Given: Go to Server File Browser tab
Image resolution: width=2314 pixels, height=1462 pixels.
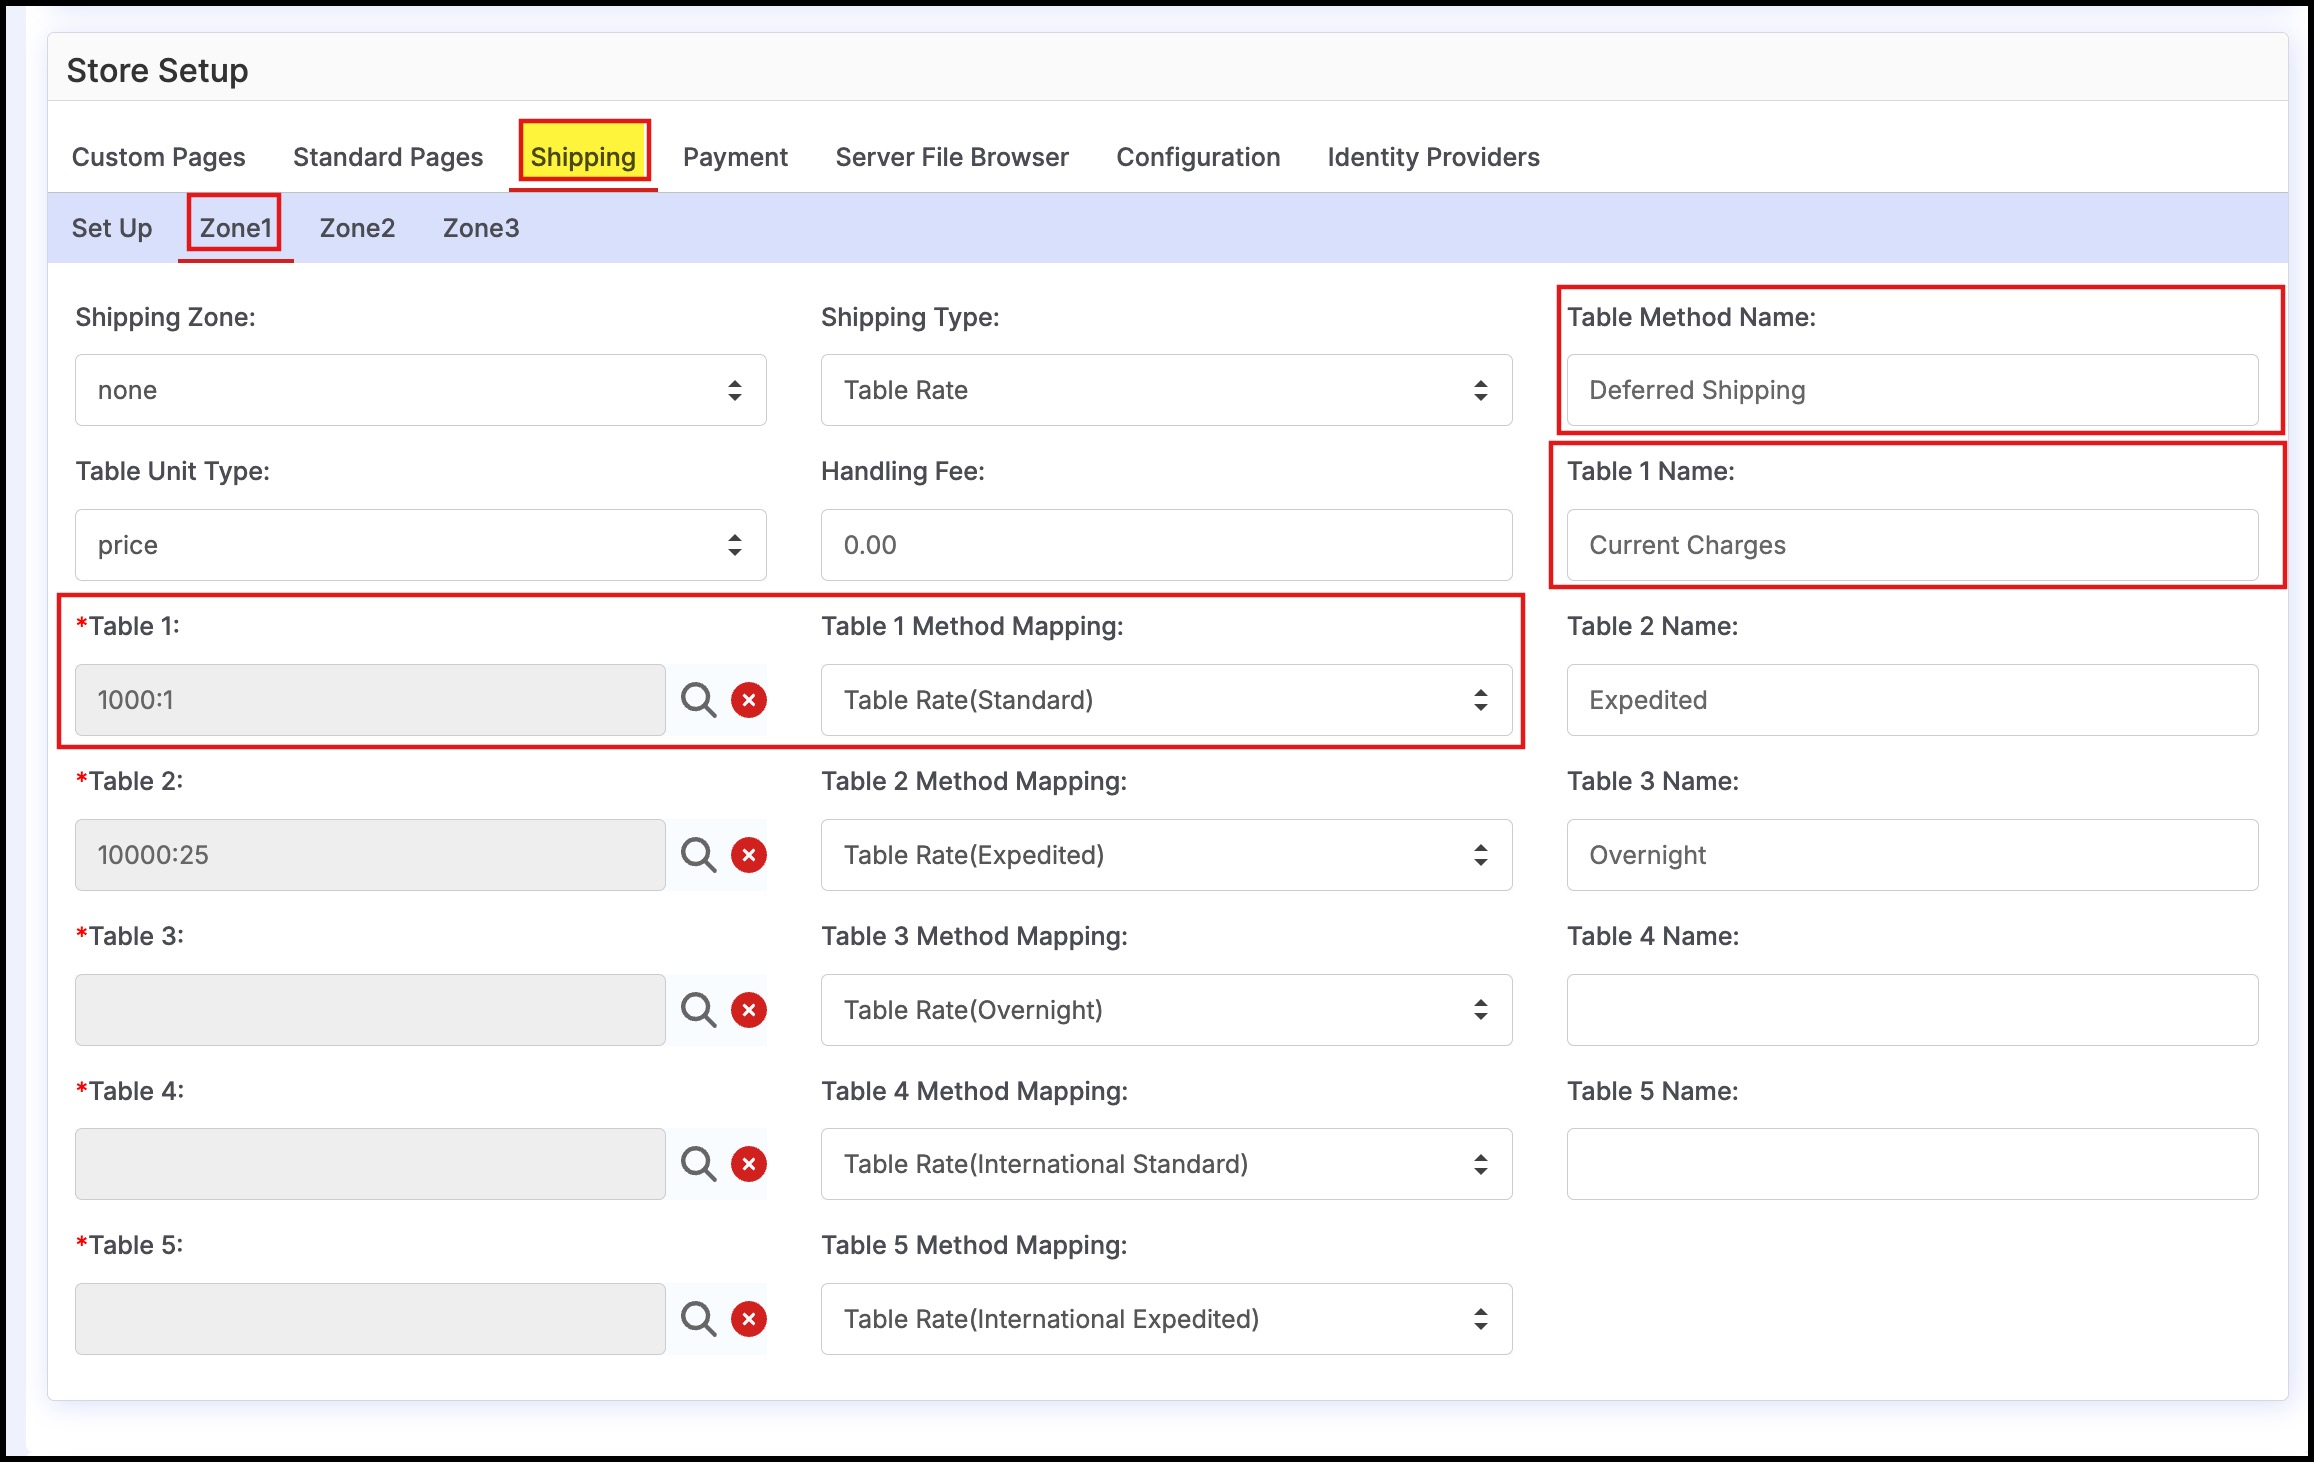Looking at the screenshot, I should click(x=952, y=157).
